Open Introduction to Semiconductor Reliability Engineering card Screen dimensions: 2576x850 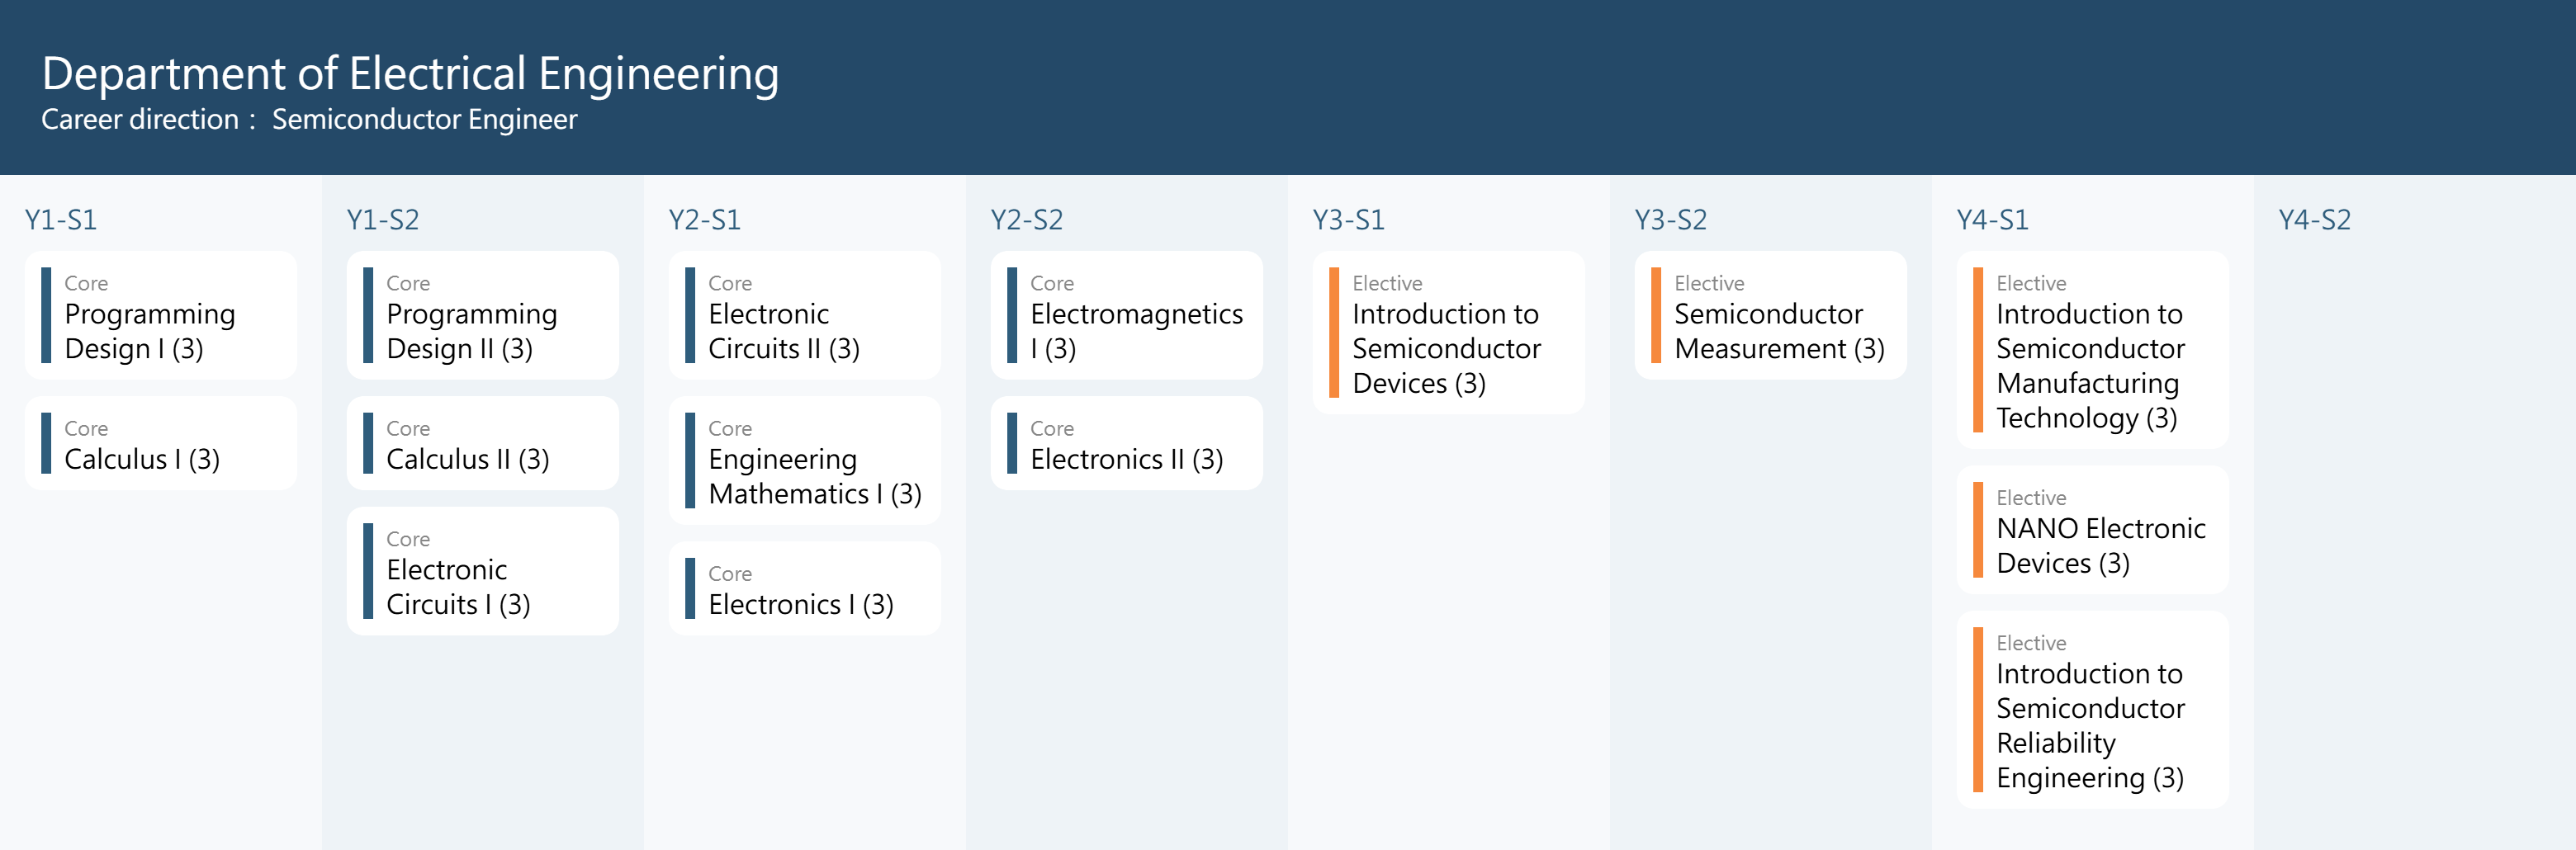pos(2092,710)
